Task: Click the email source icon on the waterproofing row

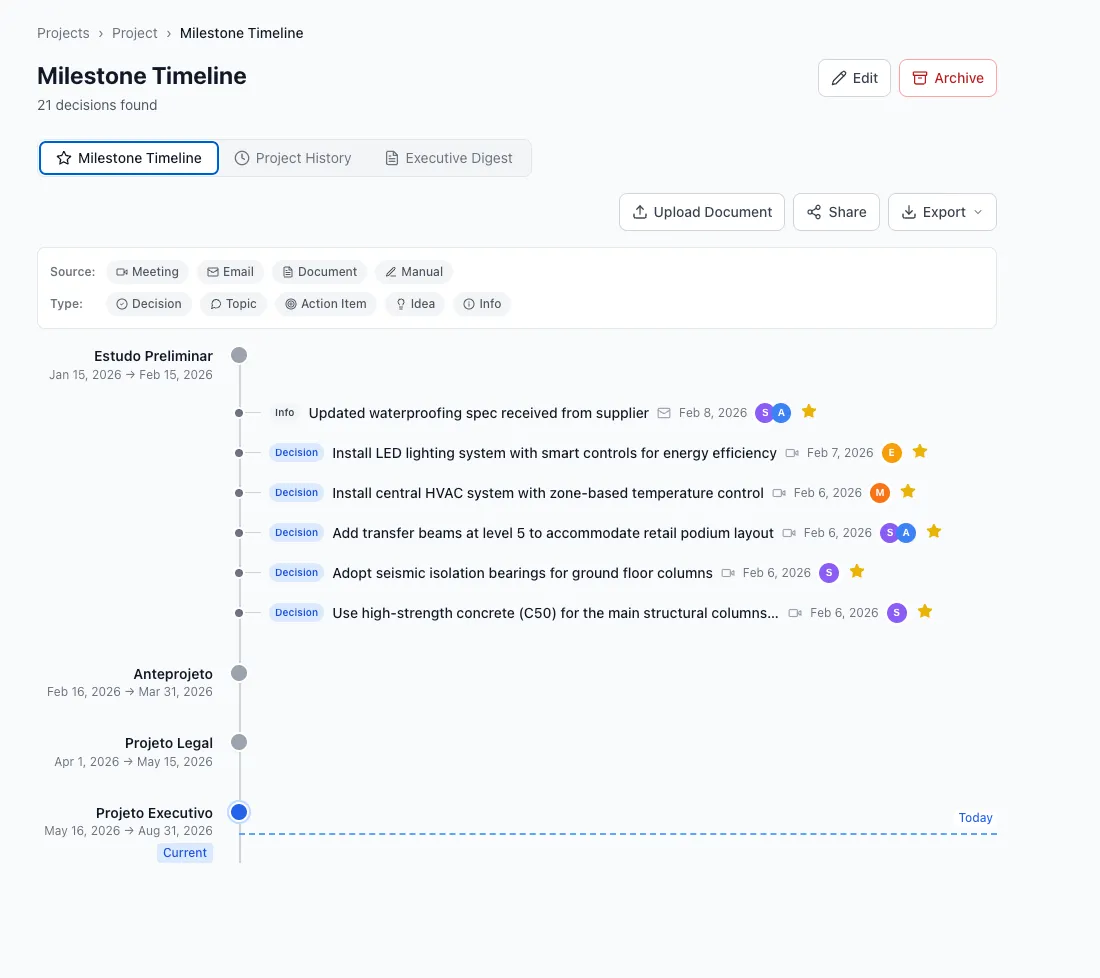Action: (x=664, y=413)
